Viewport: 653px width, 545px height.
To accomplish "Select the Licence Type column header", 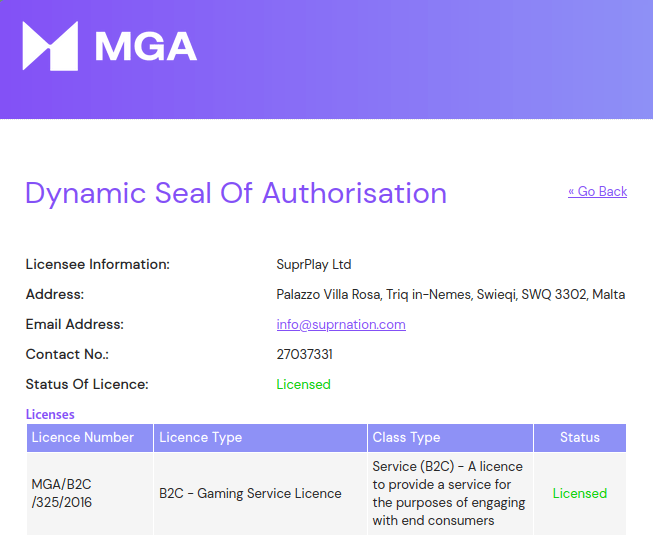I will click(201, 437).
